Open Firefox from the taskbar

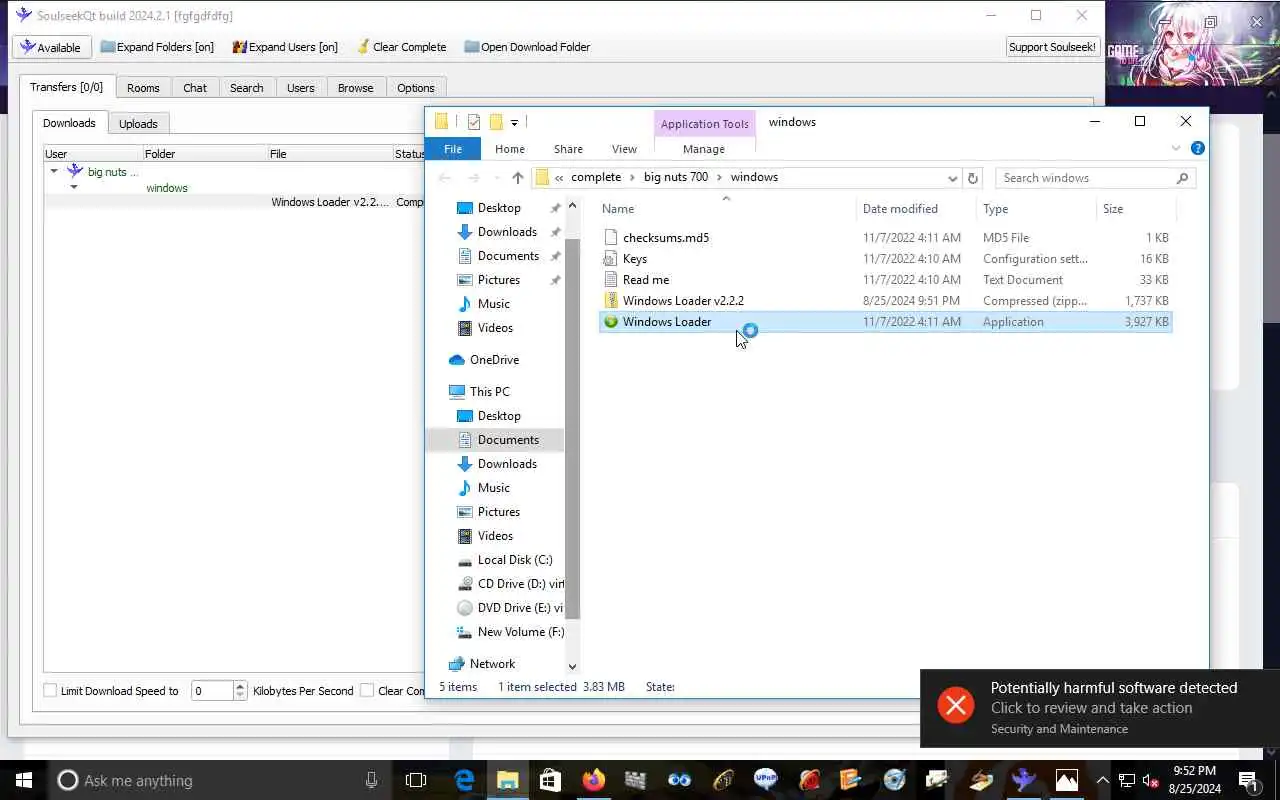click(x=594, y=780)
